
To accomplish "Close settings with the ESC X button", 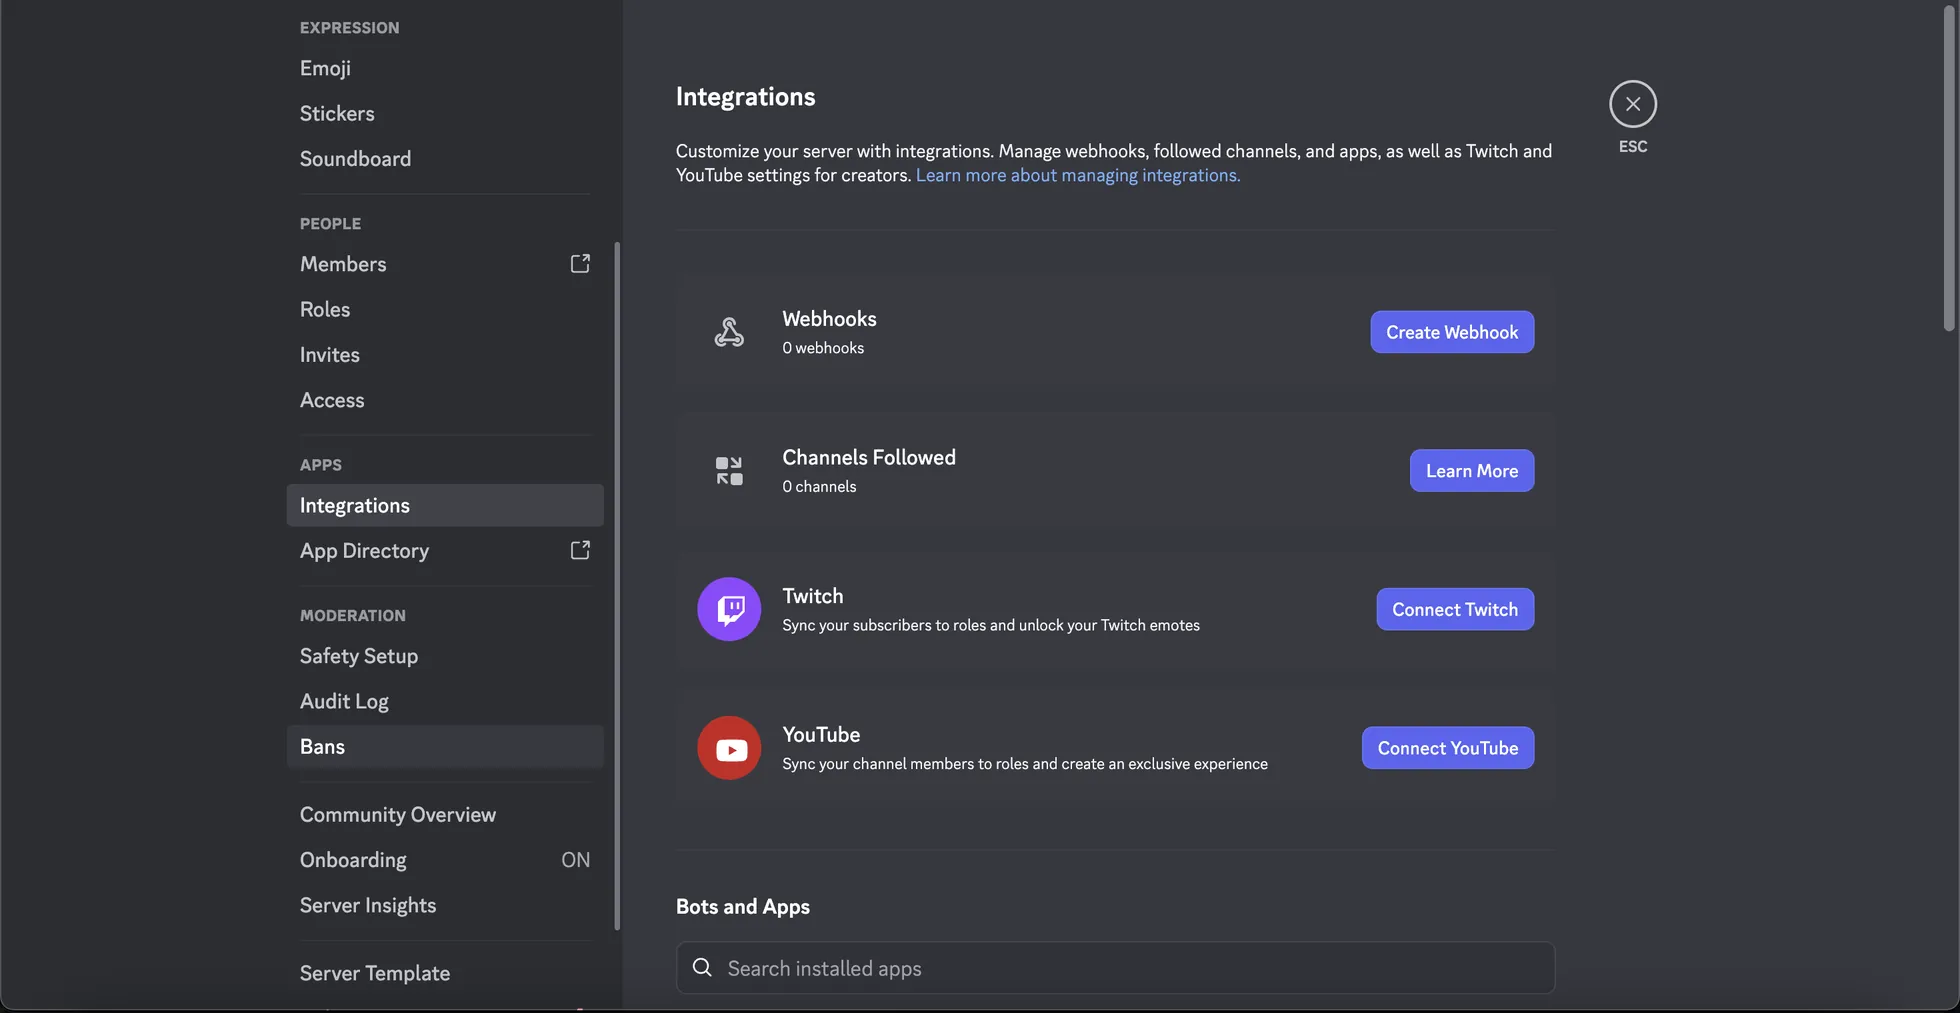I will (1632, 104).
